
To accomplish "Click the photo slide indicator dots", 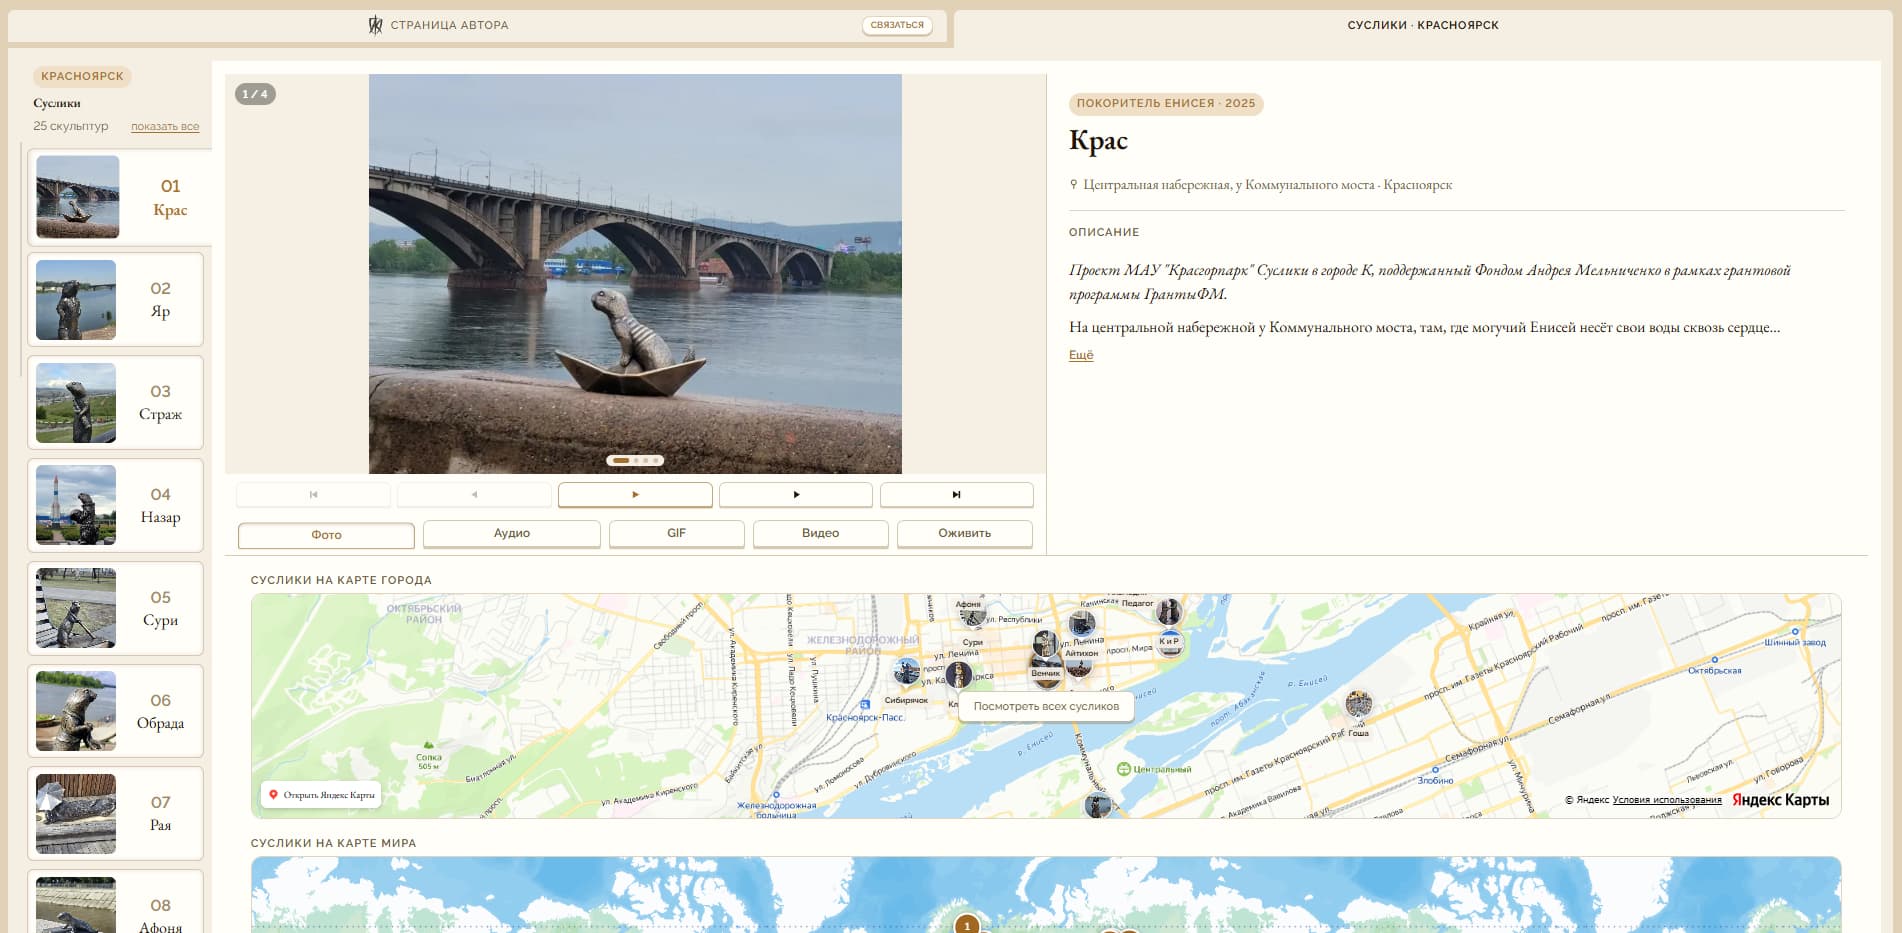I will pos(635,461).
